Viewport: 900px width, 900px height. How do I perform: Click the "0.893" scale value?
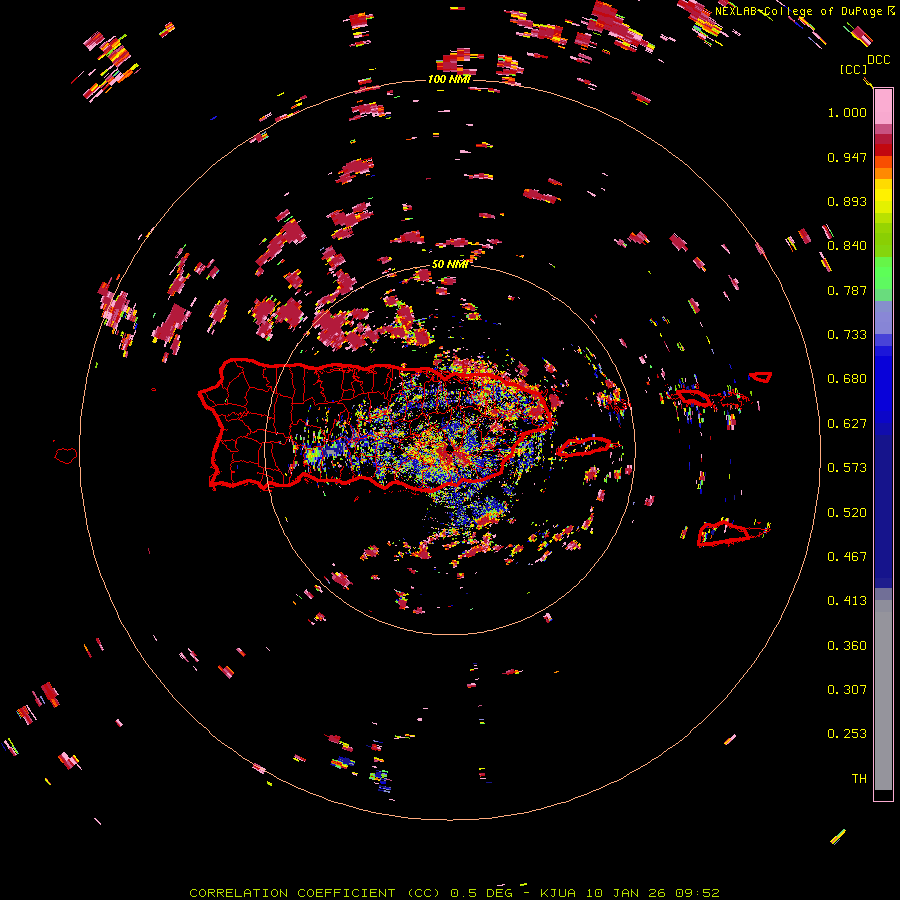click(x=847, y=201)
